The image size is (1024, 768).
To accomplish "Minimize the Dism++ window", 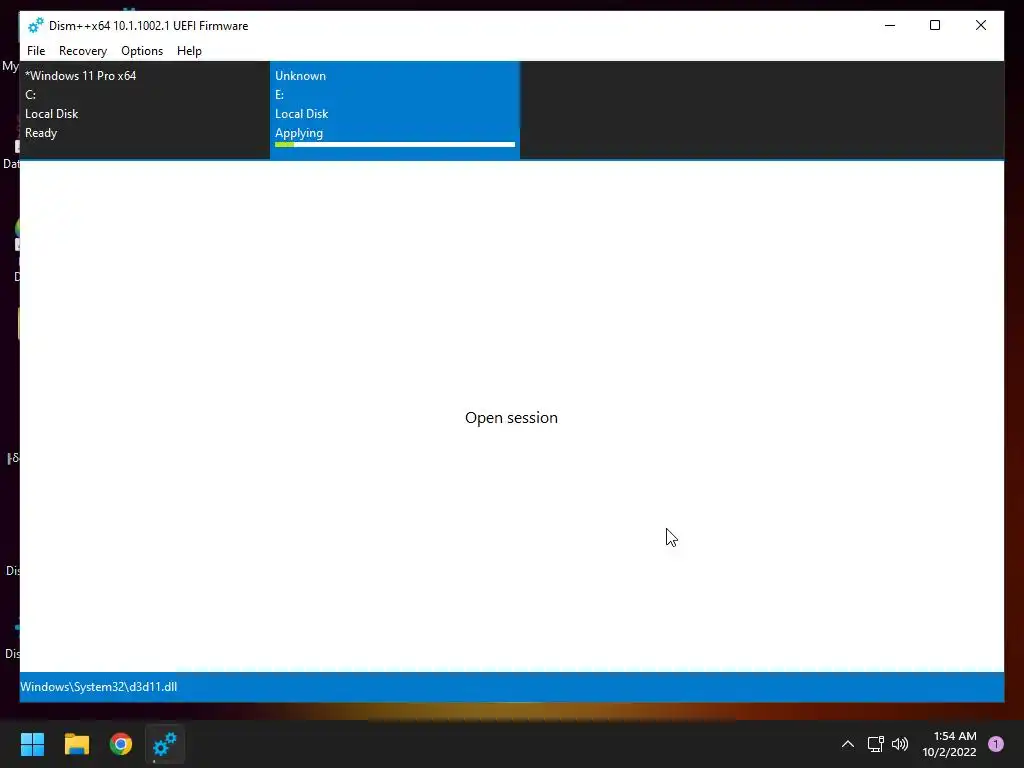I will coord(890,25).
